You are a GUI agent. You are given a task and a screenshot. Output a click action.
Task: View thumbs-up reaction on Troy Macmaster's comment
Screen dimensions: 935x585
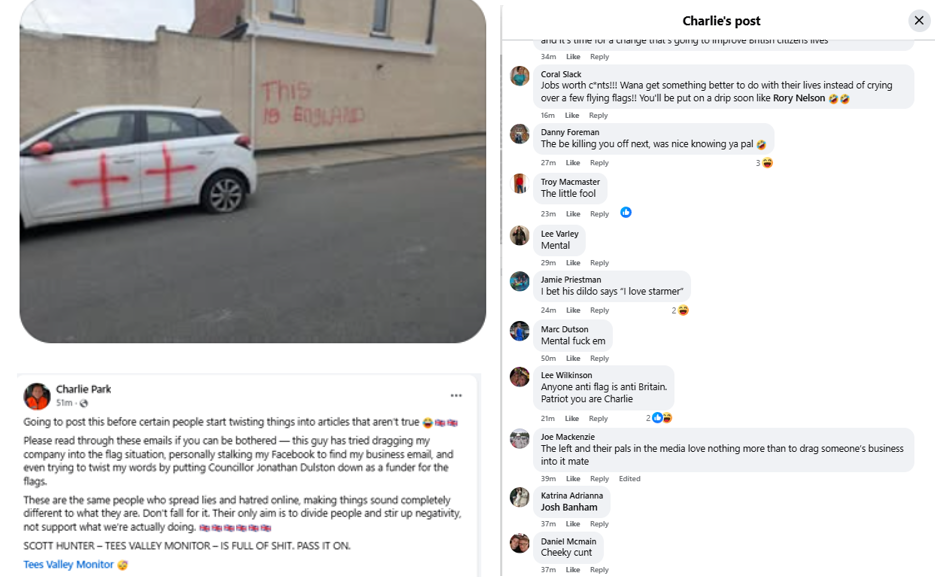[626, 212]
